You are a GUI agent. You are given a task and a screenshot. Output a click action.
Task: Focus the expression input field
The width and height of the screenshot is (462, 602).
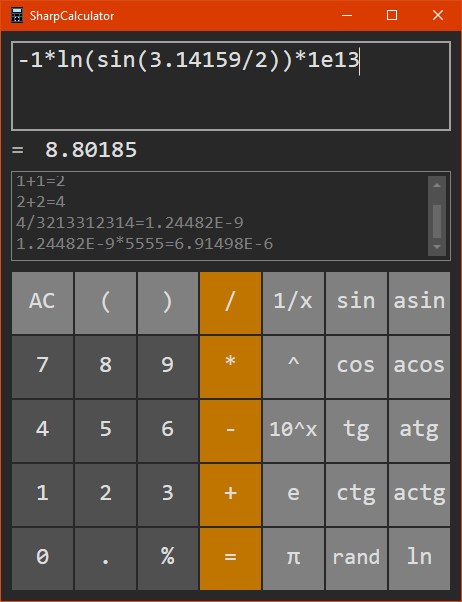tap(231, 86)
